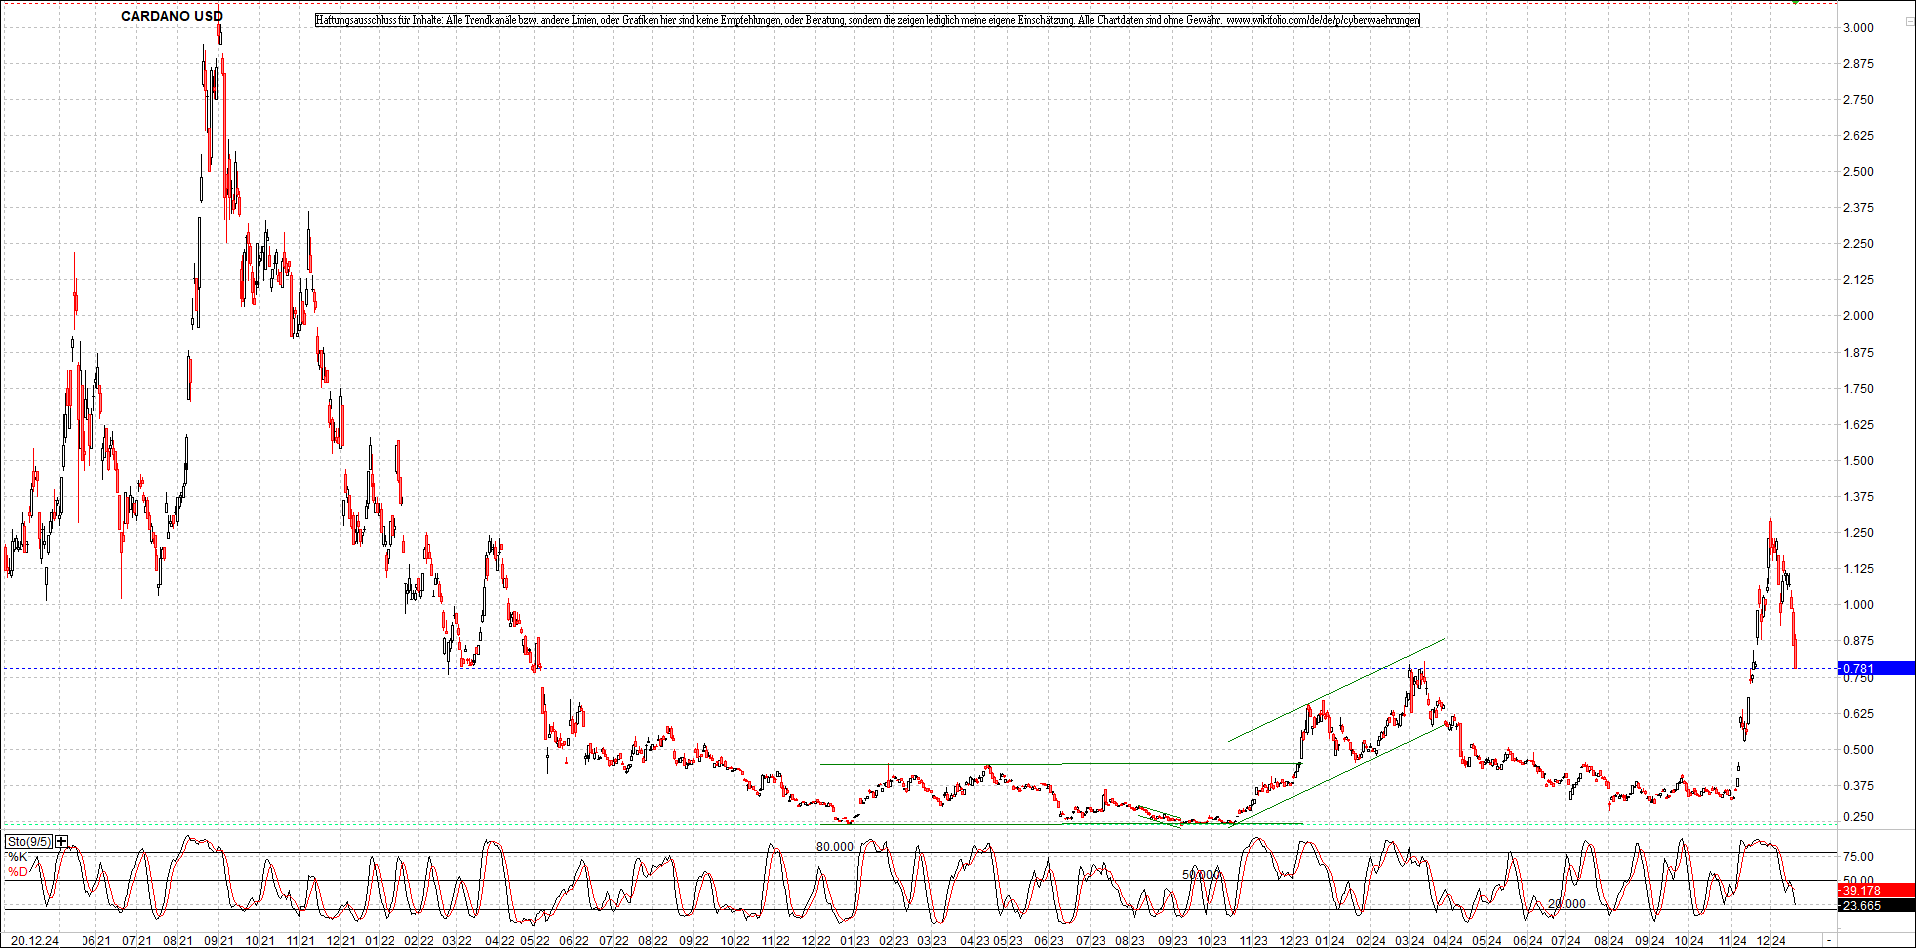Click the '01 24' time axis label
Viewport: 1916px width, 948px height.
(1329, 941)
